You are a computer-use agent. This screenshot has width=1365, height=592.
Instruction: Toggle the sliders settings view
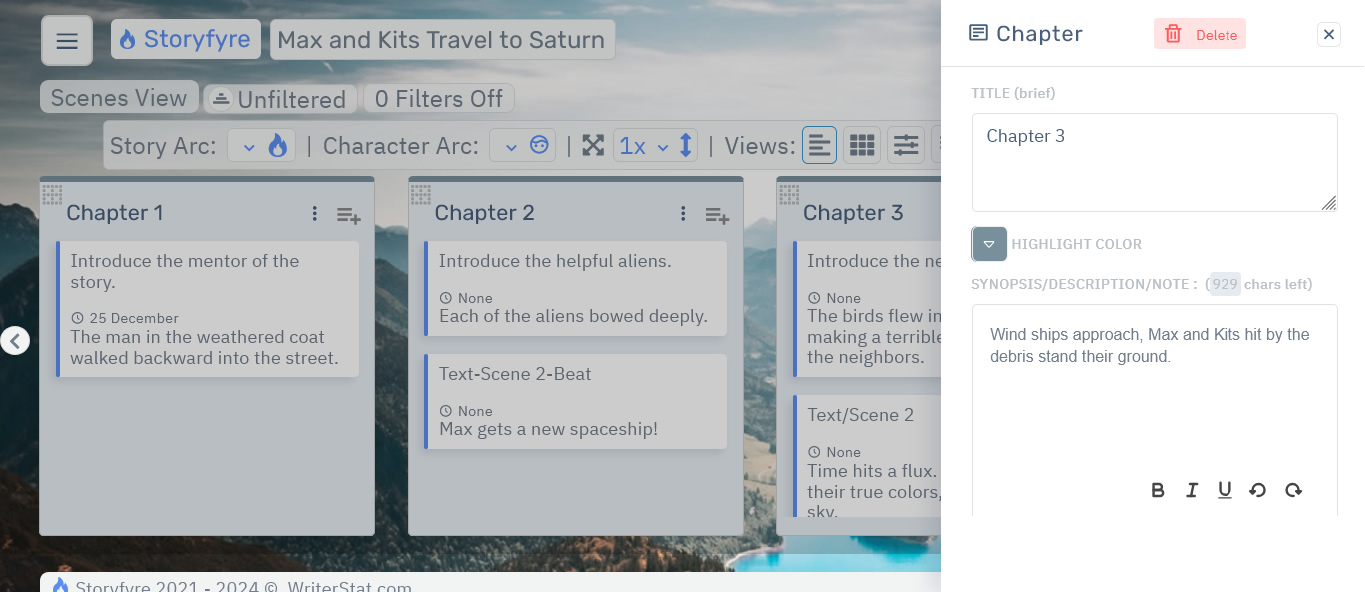[906, 146]
